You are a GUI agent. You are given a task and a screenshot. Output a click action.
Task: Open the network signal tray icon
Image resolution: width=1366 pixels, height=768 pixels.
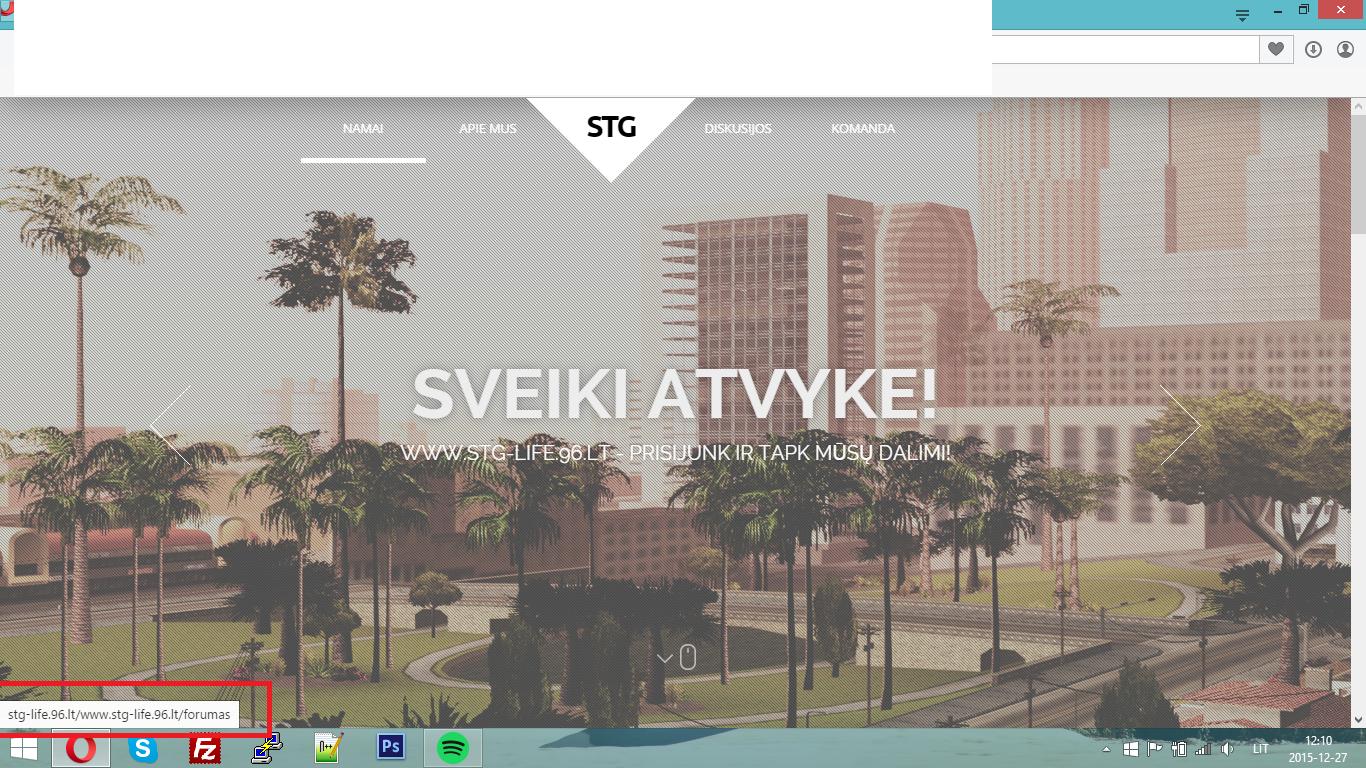pyautogui.click(x=1203, y=749)
